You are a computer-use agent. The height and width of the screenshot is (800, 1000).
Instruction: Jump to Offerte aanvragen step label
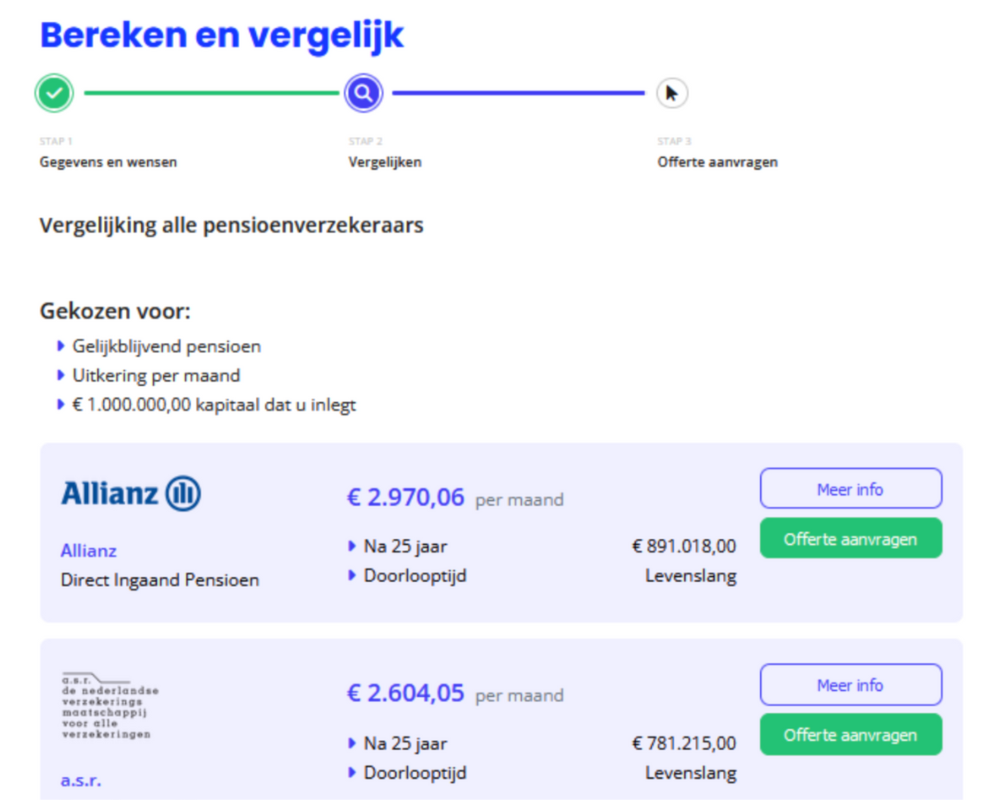(717, 162)
